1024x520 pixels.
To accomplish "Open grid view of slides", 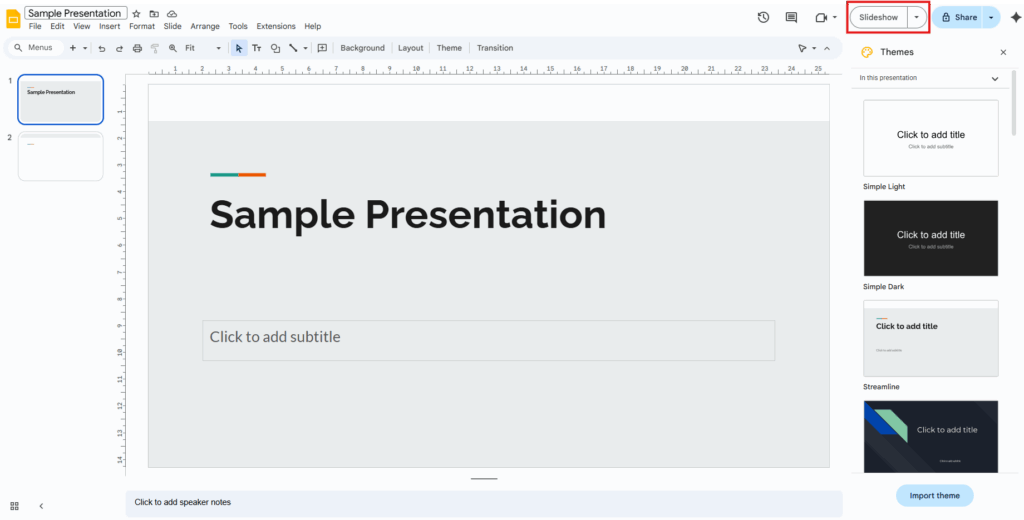I will [x=14, y=506].
